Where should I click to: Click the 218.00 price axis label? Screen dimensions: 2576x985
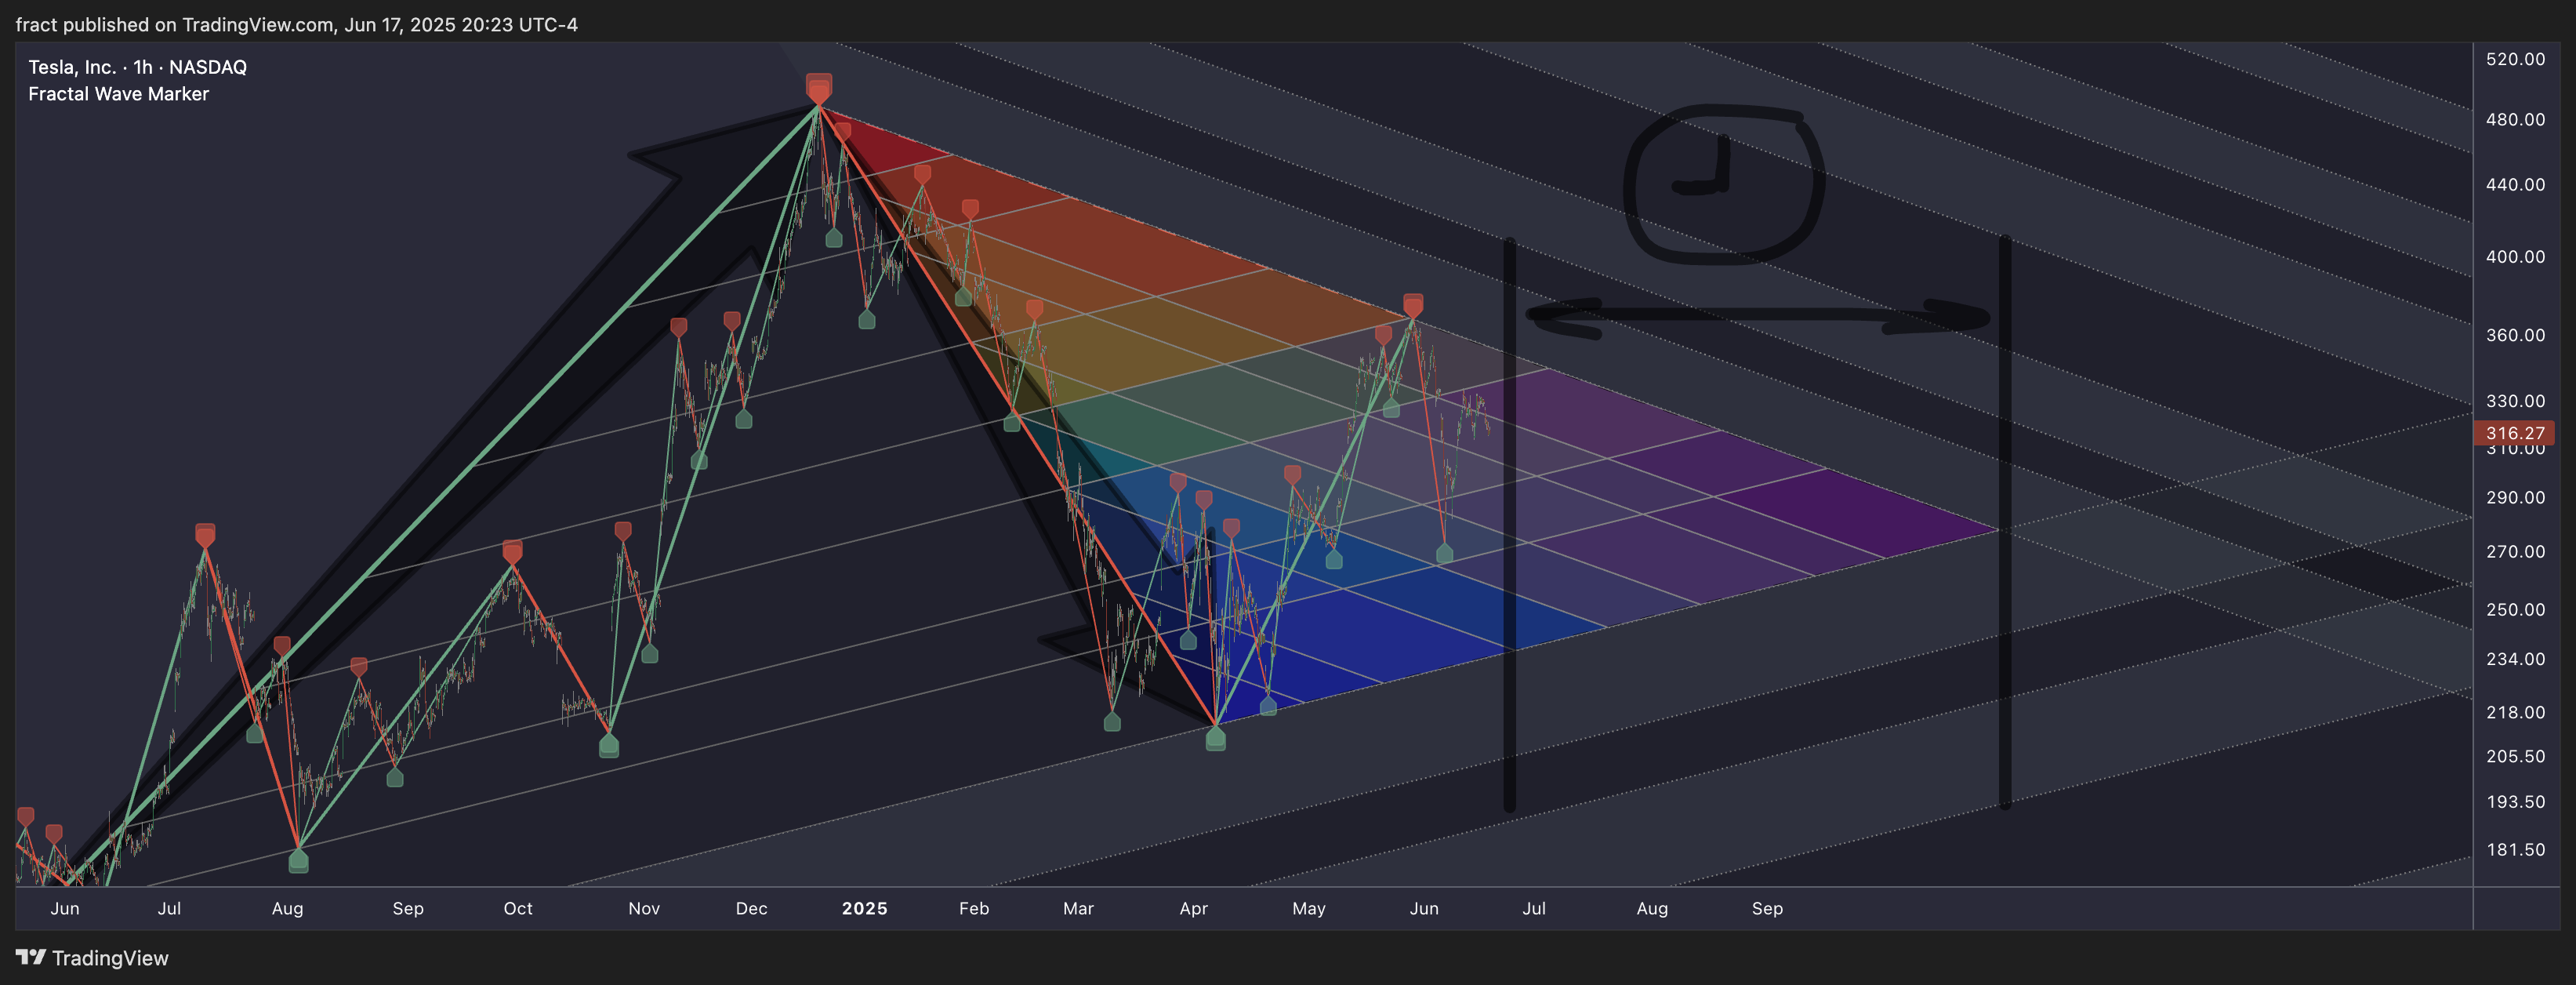[2515, 712]
